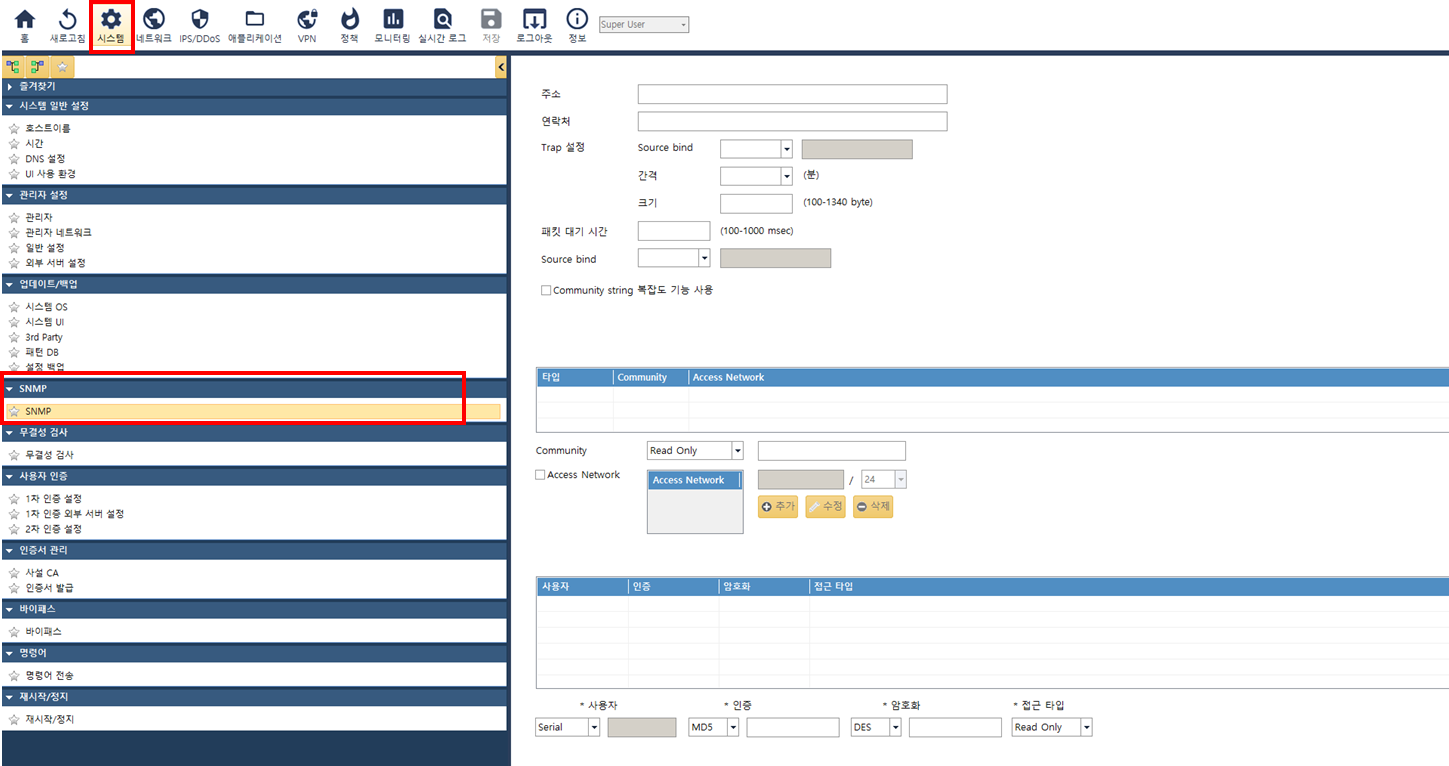Click the 수정 edit button

click(x=825, y=507)
